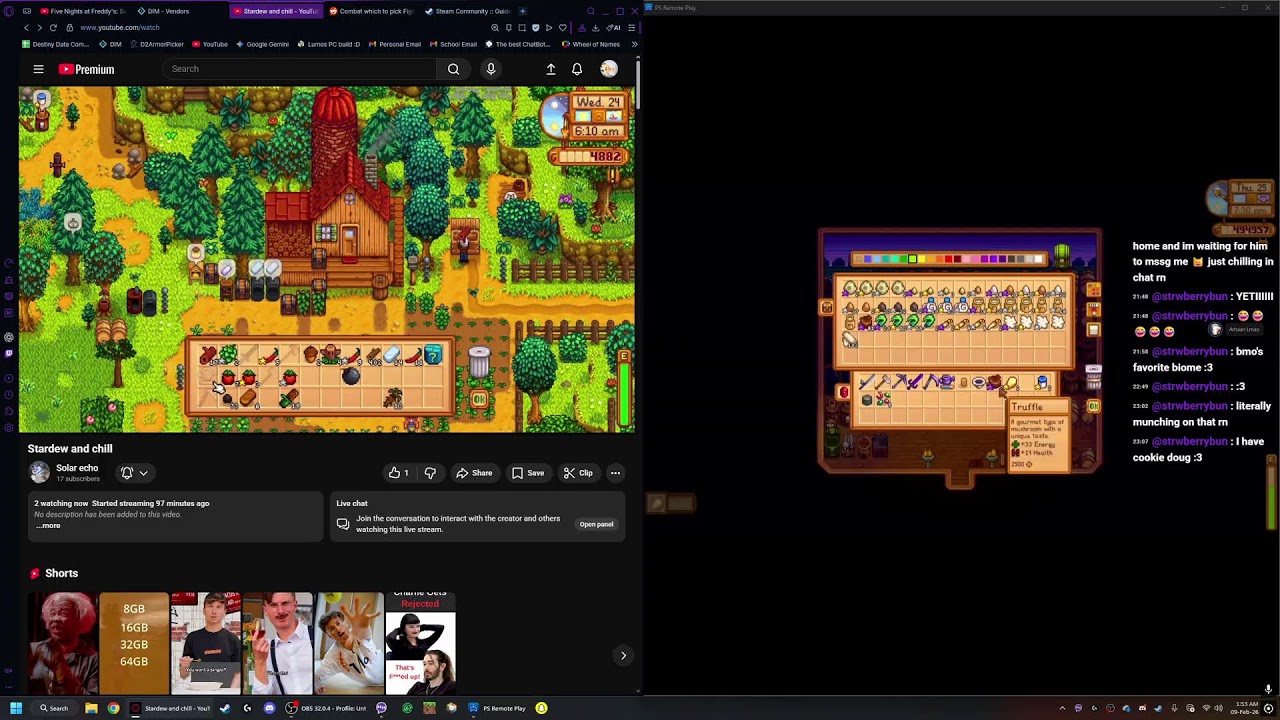Expand hidden bookmarks overflow chevron
Image resolution: width=1280 pixels, height=720 pixels.
tap(634, 44)
